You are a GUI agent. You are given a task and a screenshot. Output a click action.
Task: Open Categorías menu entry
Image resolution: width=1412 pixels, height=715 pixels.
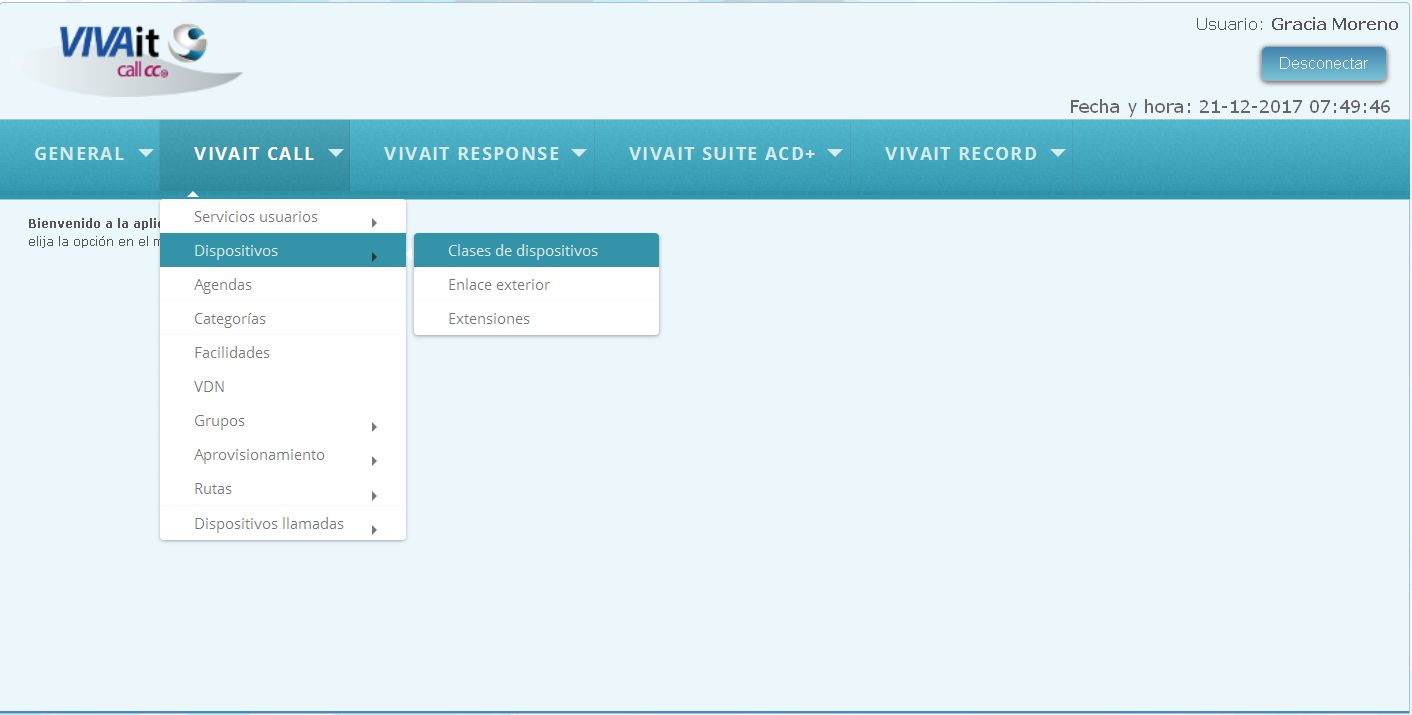(x=283, y=318)
